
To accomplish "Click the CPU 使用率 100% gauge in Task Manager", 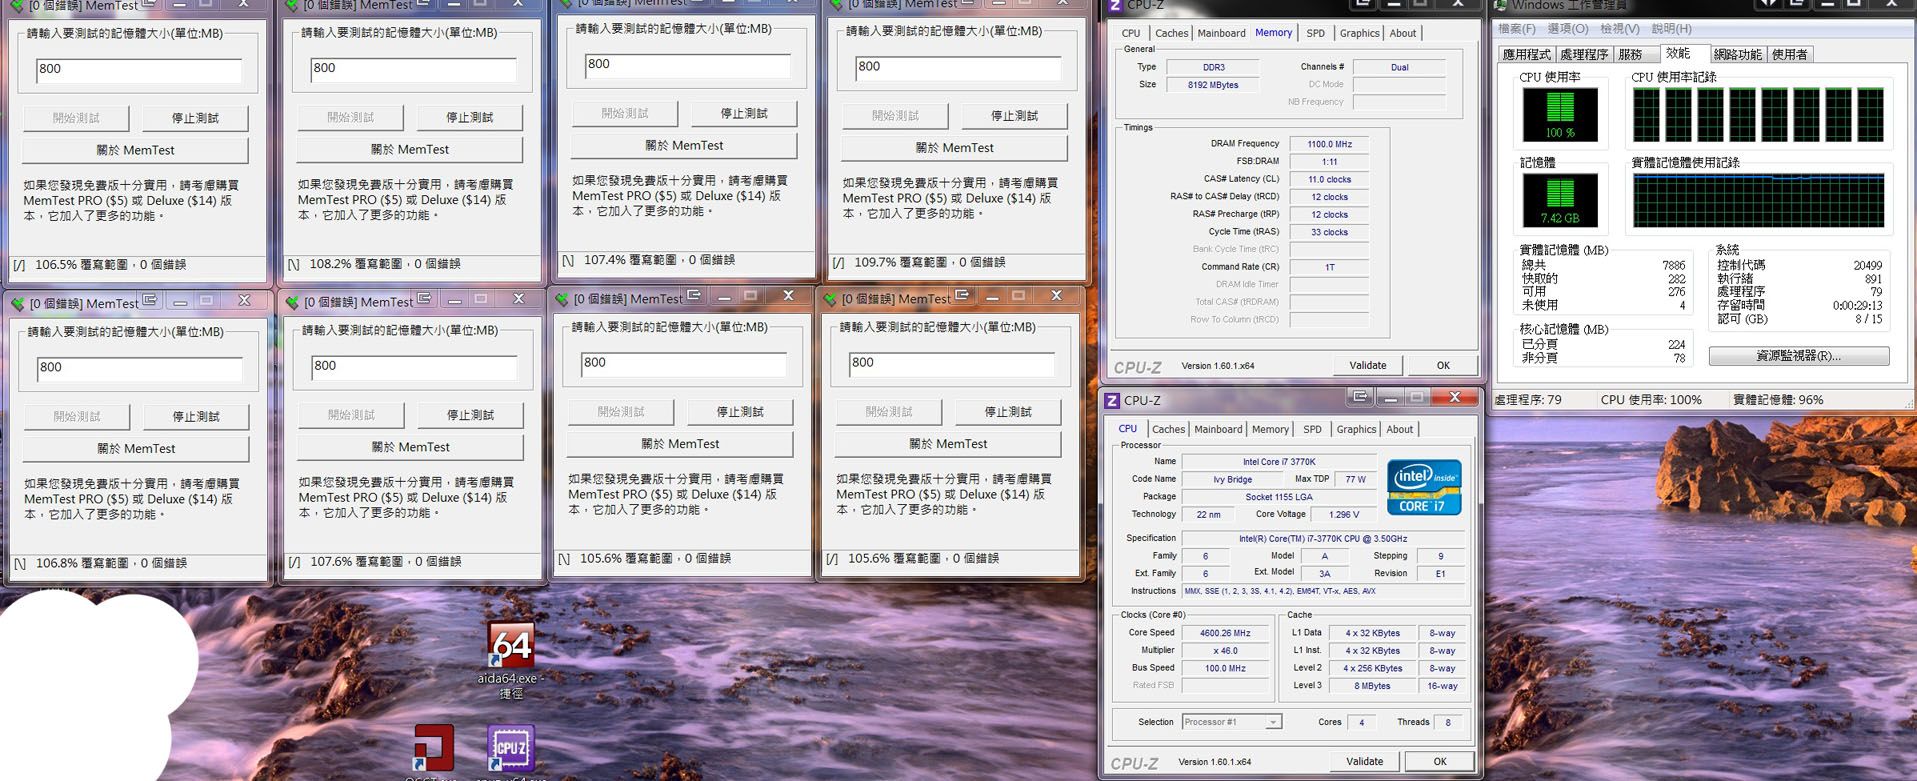I will [1560, 114].
